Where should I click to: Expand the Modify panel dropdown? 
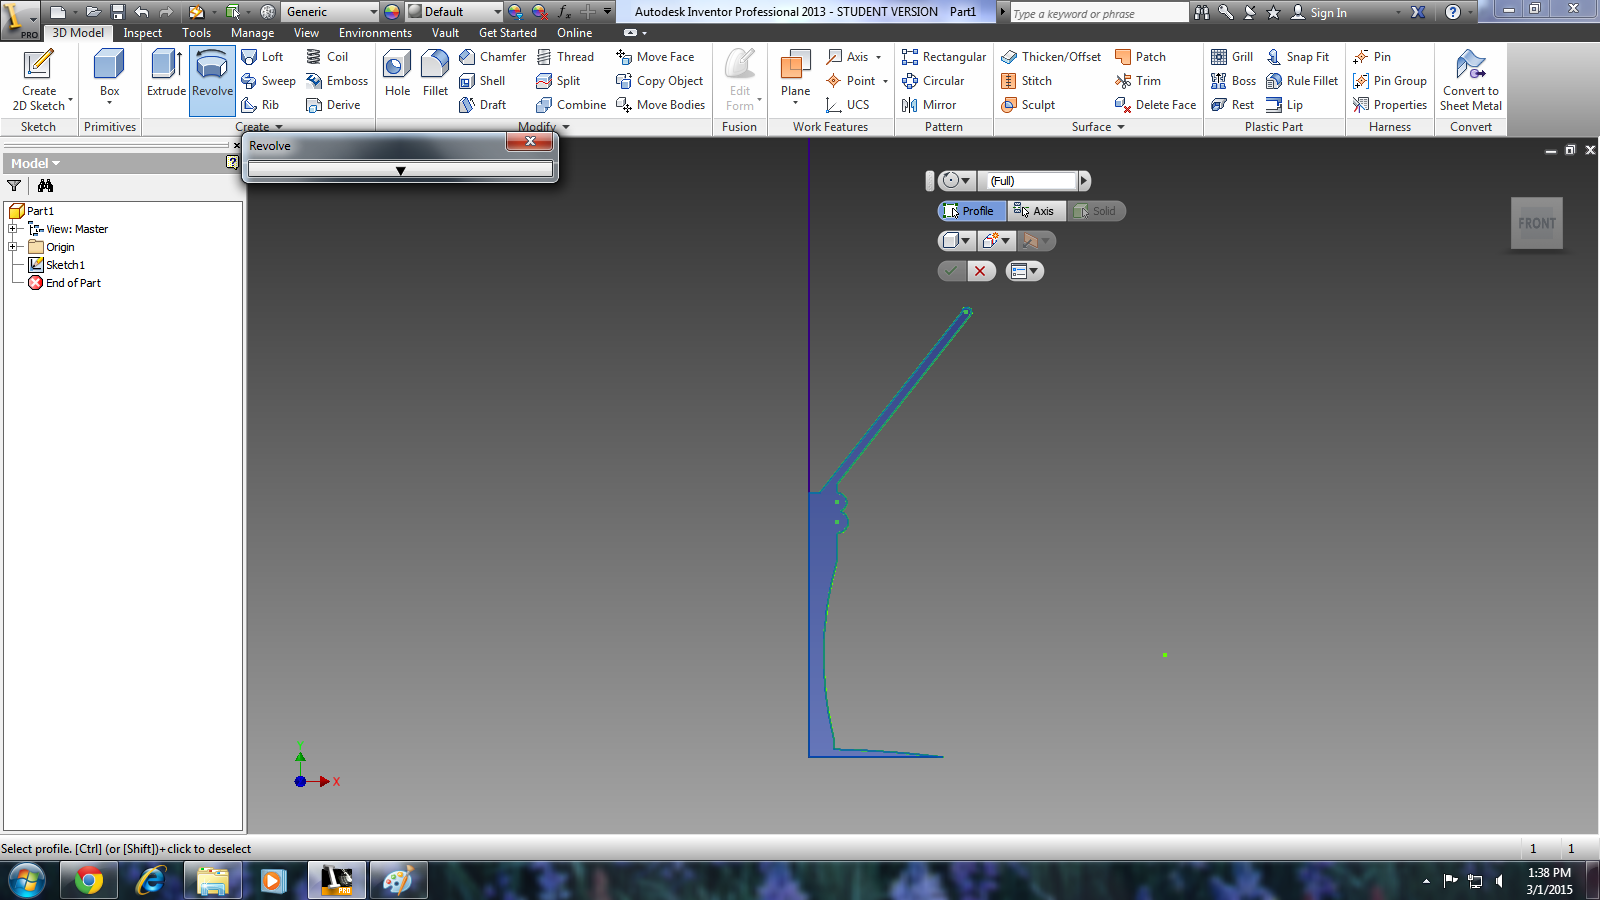[544, 127]
